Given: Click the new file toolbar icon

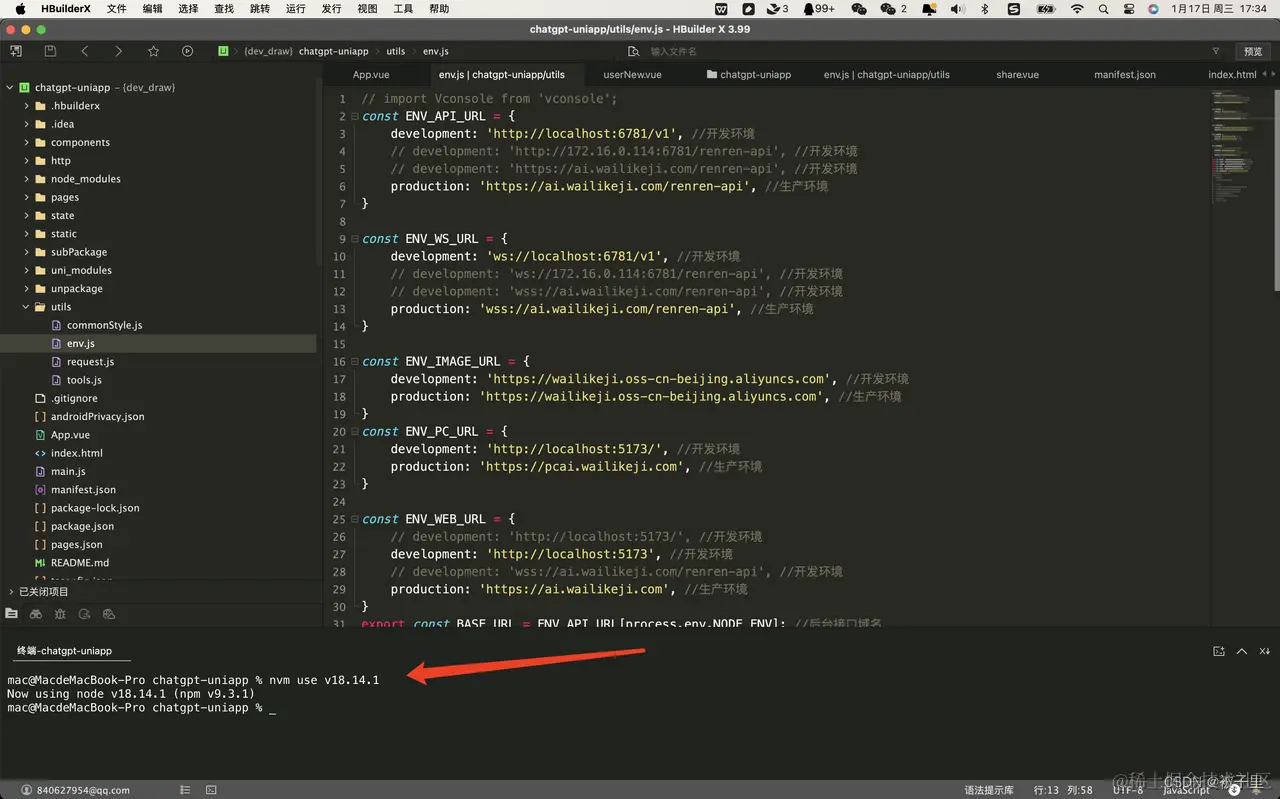Looking at the screenshot, I should click(x=17, y=51).
